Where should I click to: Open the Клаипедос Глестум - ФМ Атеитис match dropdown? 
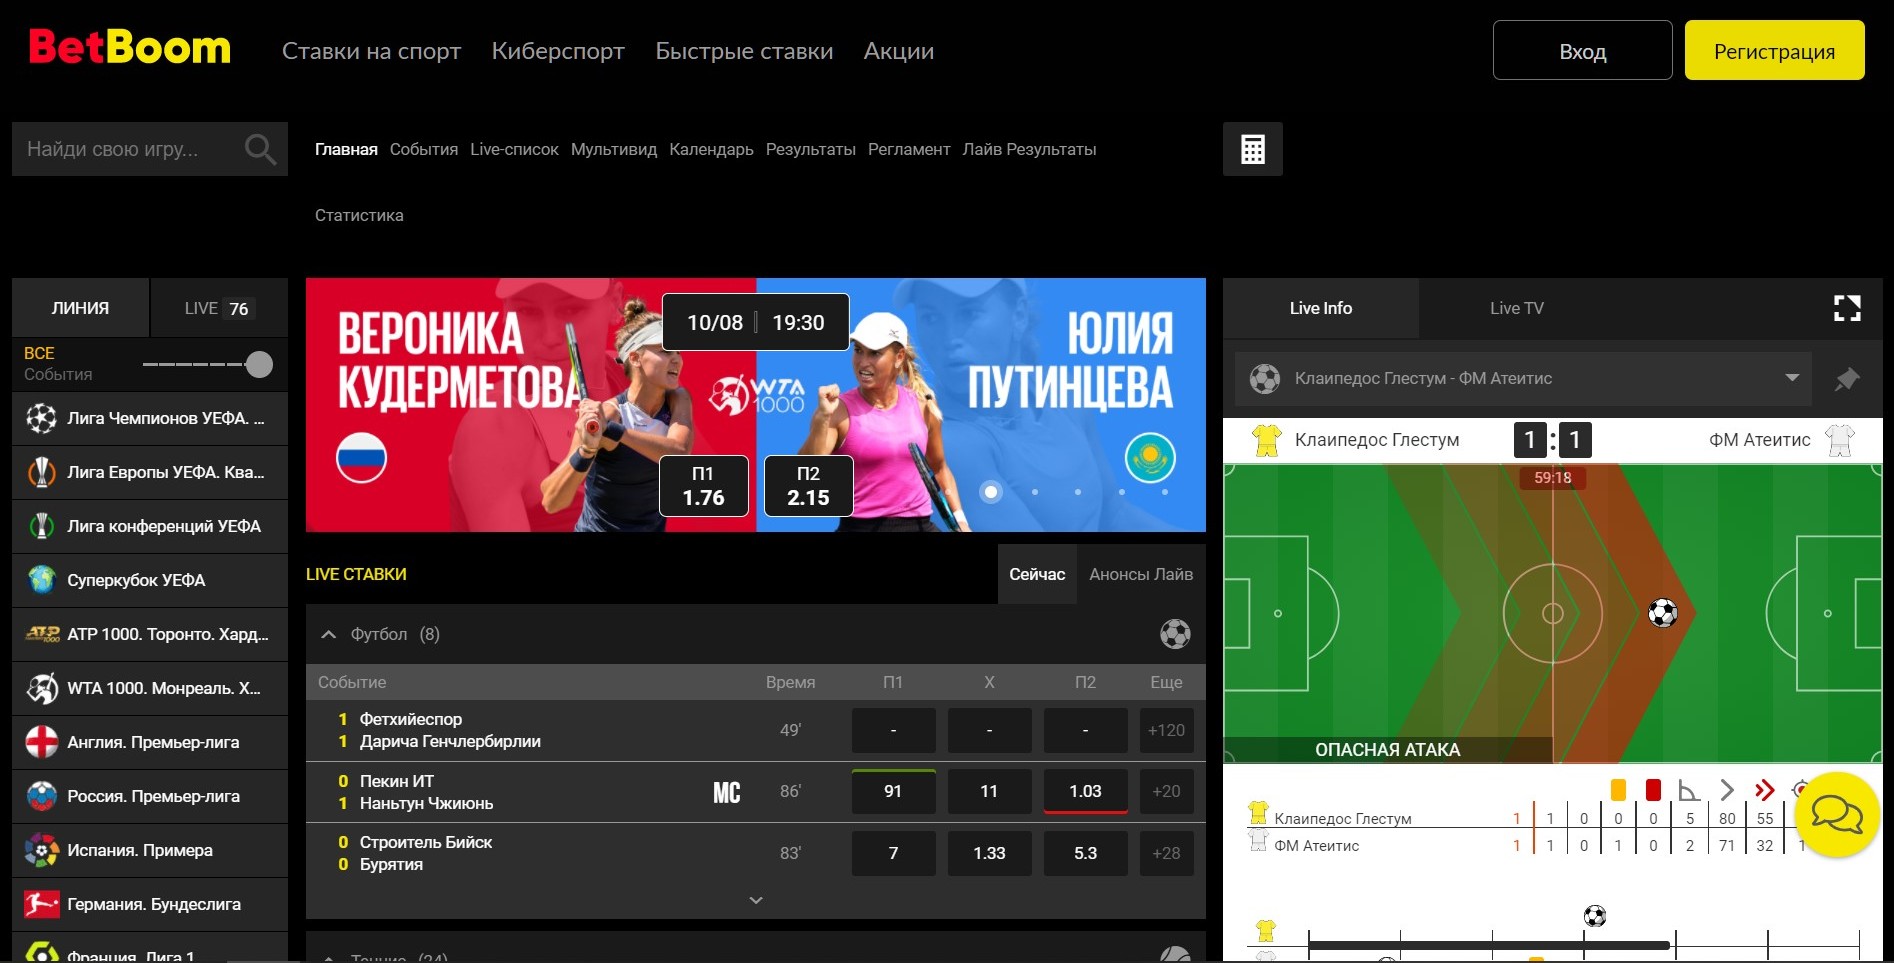point(1523,378)
